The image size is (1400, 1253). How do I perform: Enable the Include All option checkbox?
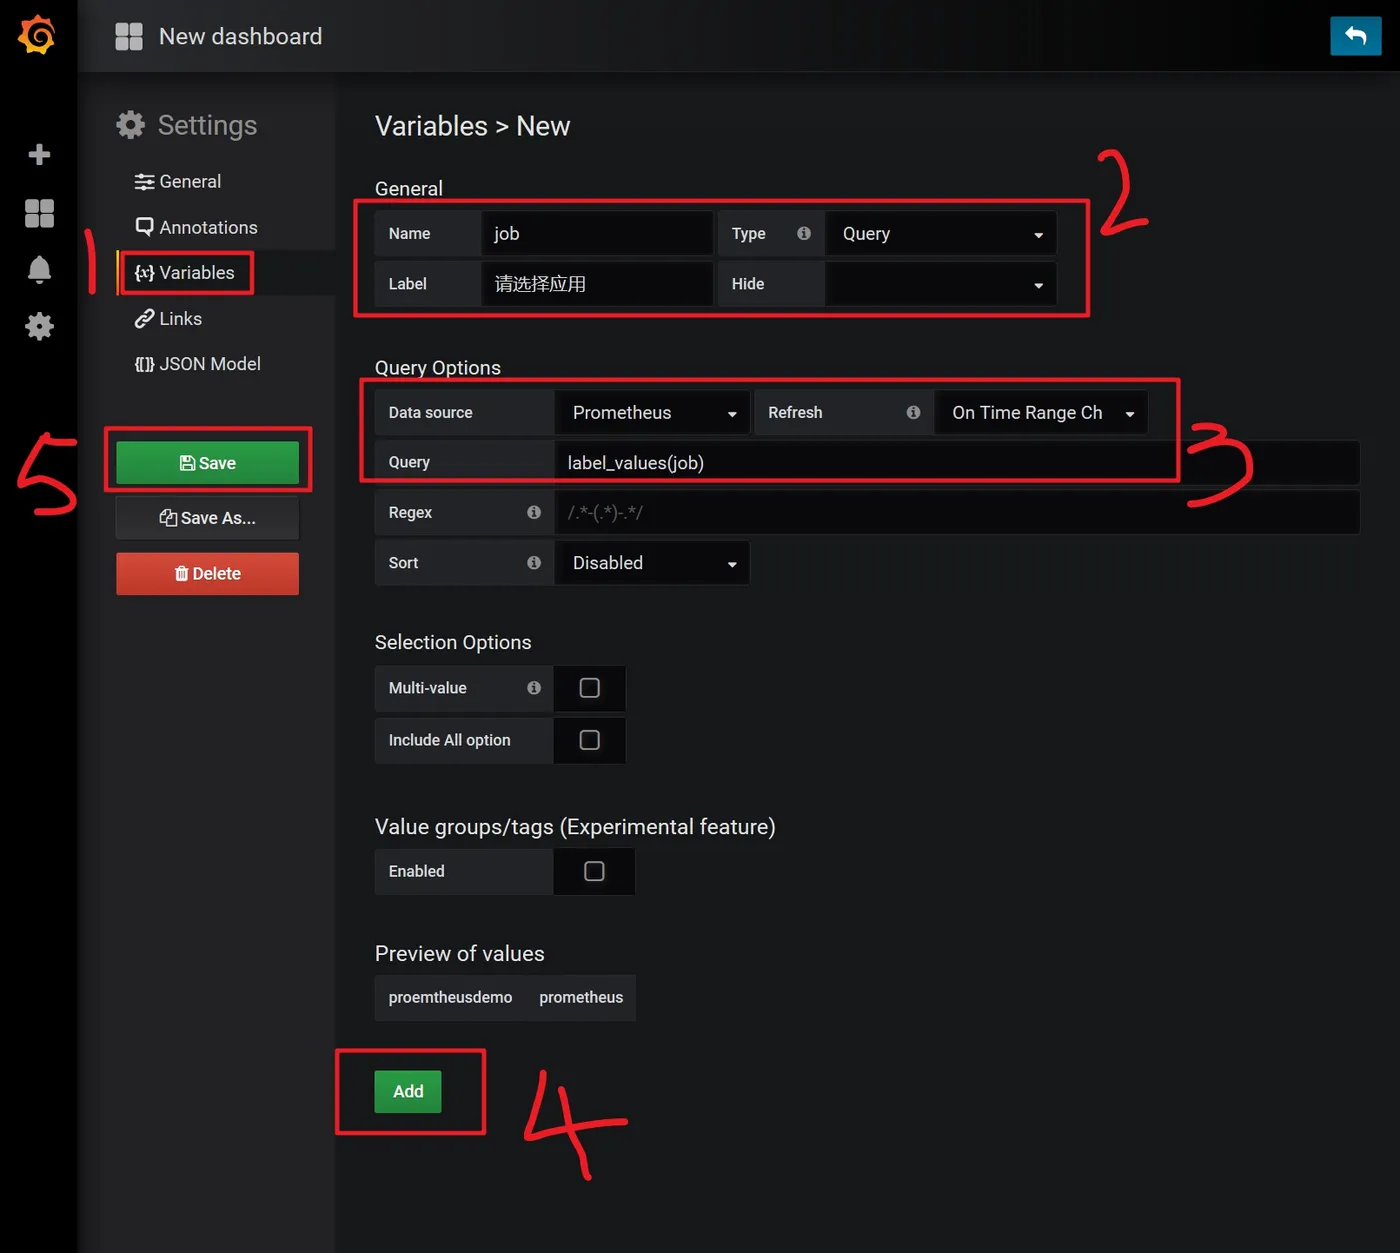click(590, 740)
